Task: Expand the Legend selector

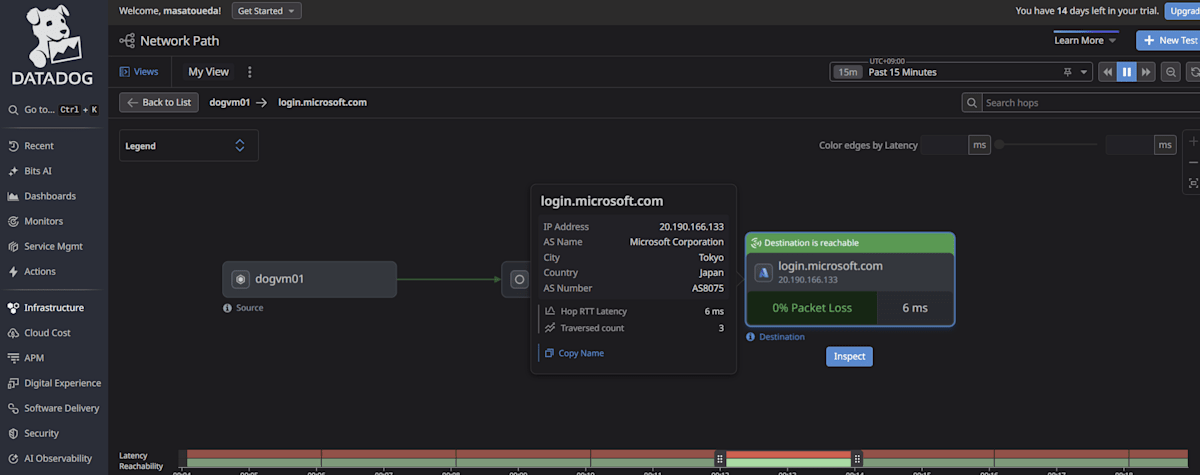Action: (189, 145)
